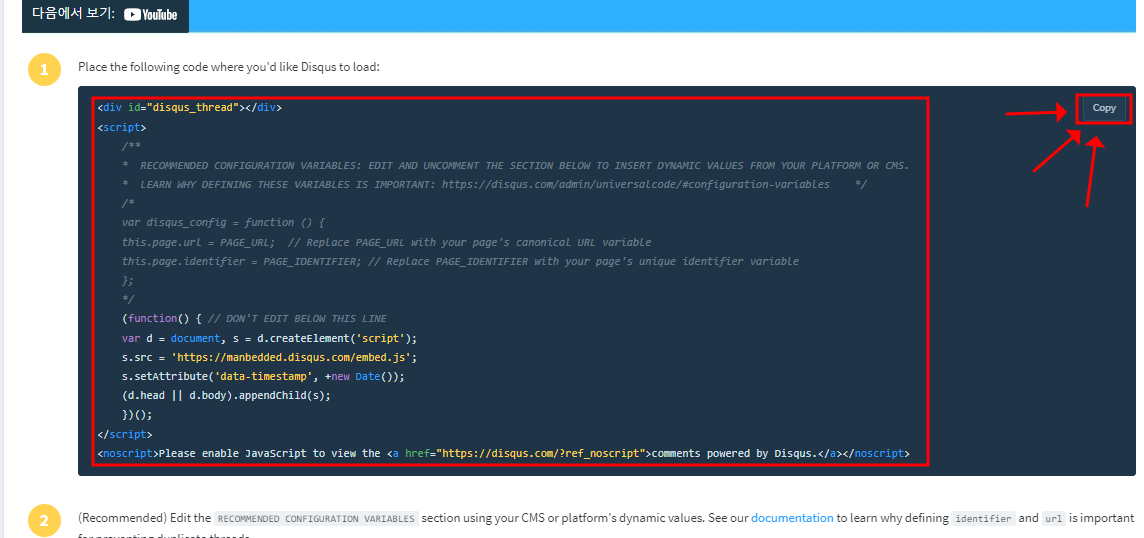Click the noscript 'Please enable JavaScript' line

[503, 453]
